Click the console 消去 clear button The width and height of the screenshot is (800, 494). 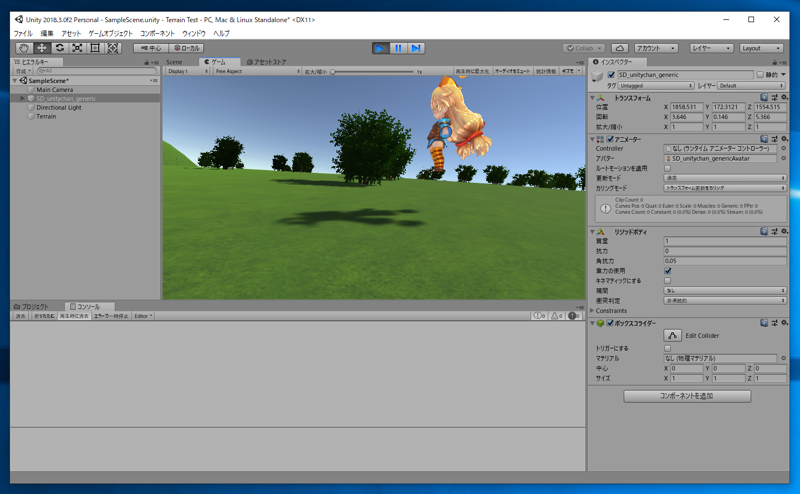tap(20, 316)
